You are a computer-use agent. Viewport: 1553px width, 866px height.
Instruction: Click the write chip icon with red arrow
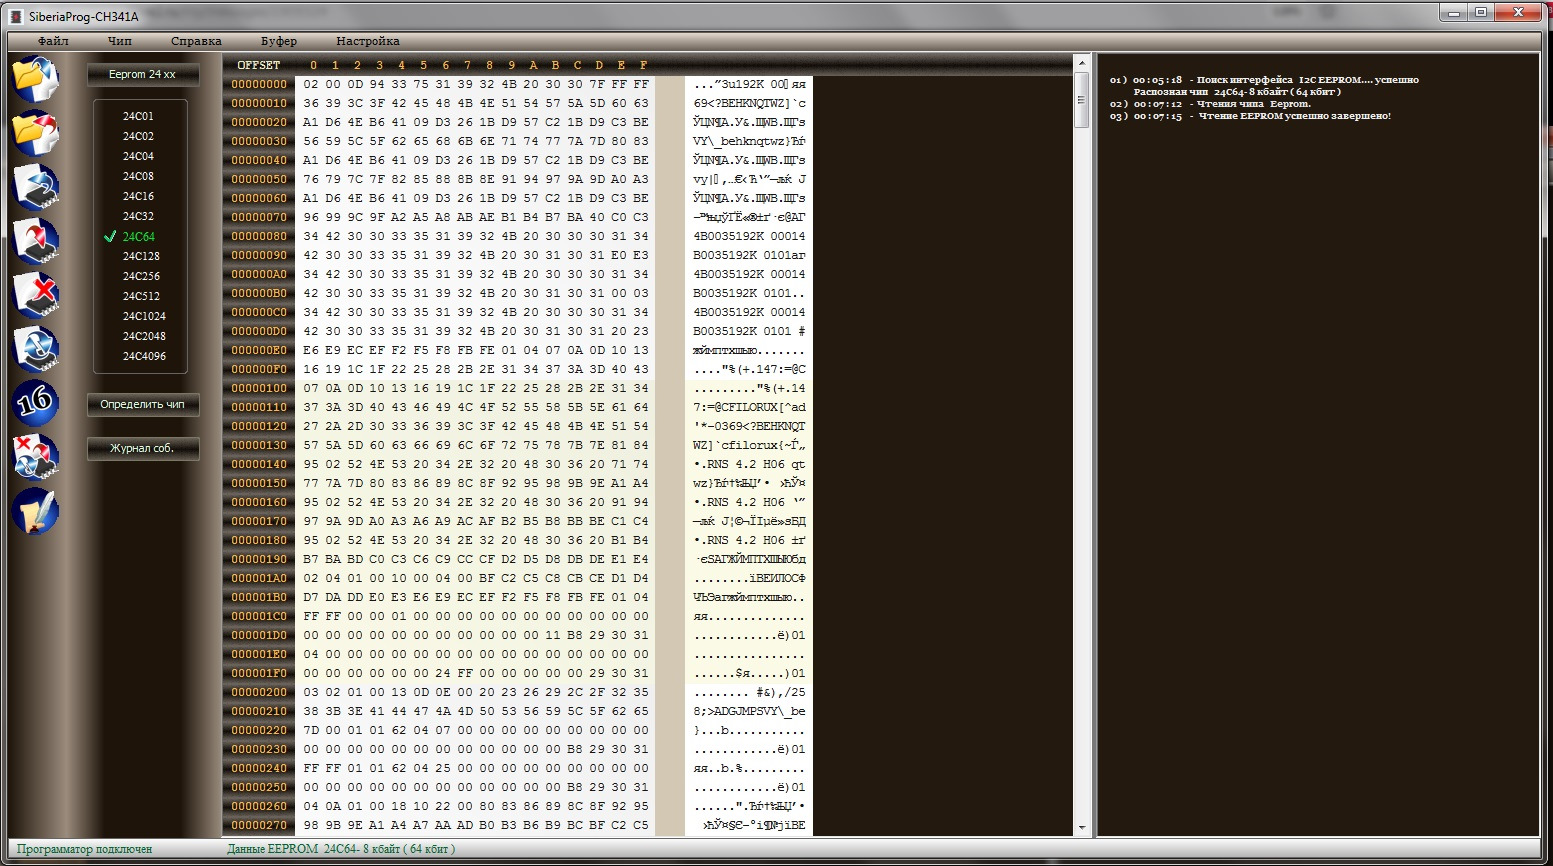35,241
